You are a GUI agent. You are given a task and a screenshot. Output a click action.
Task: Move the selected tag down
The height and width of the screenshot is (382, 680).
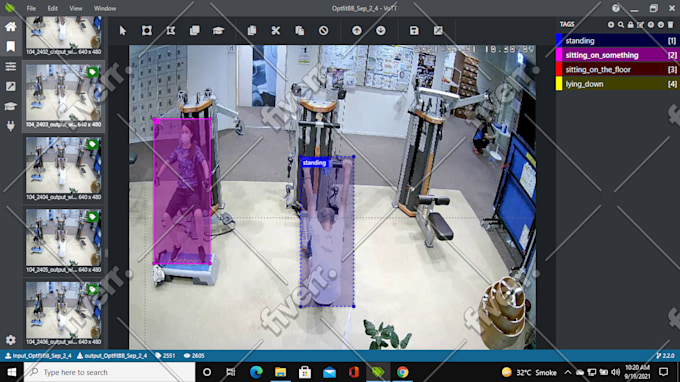[660, 25]
